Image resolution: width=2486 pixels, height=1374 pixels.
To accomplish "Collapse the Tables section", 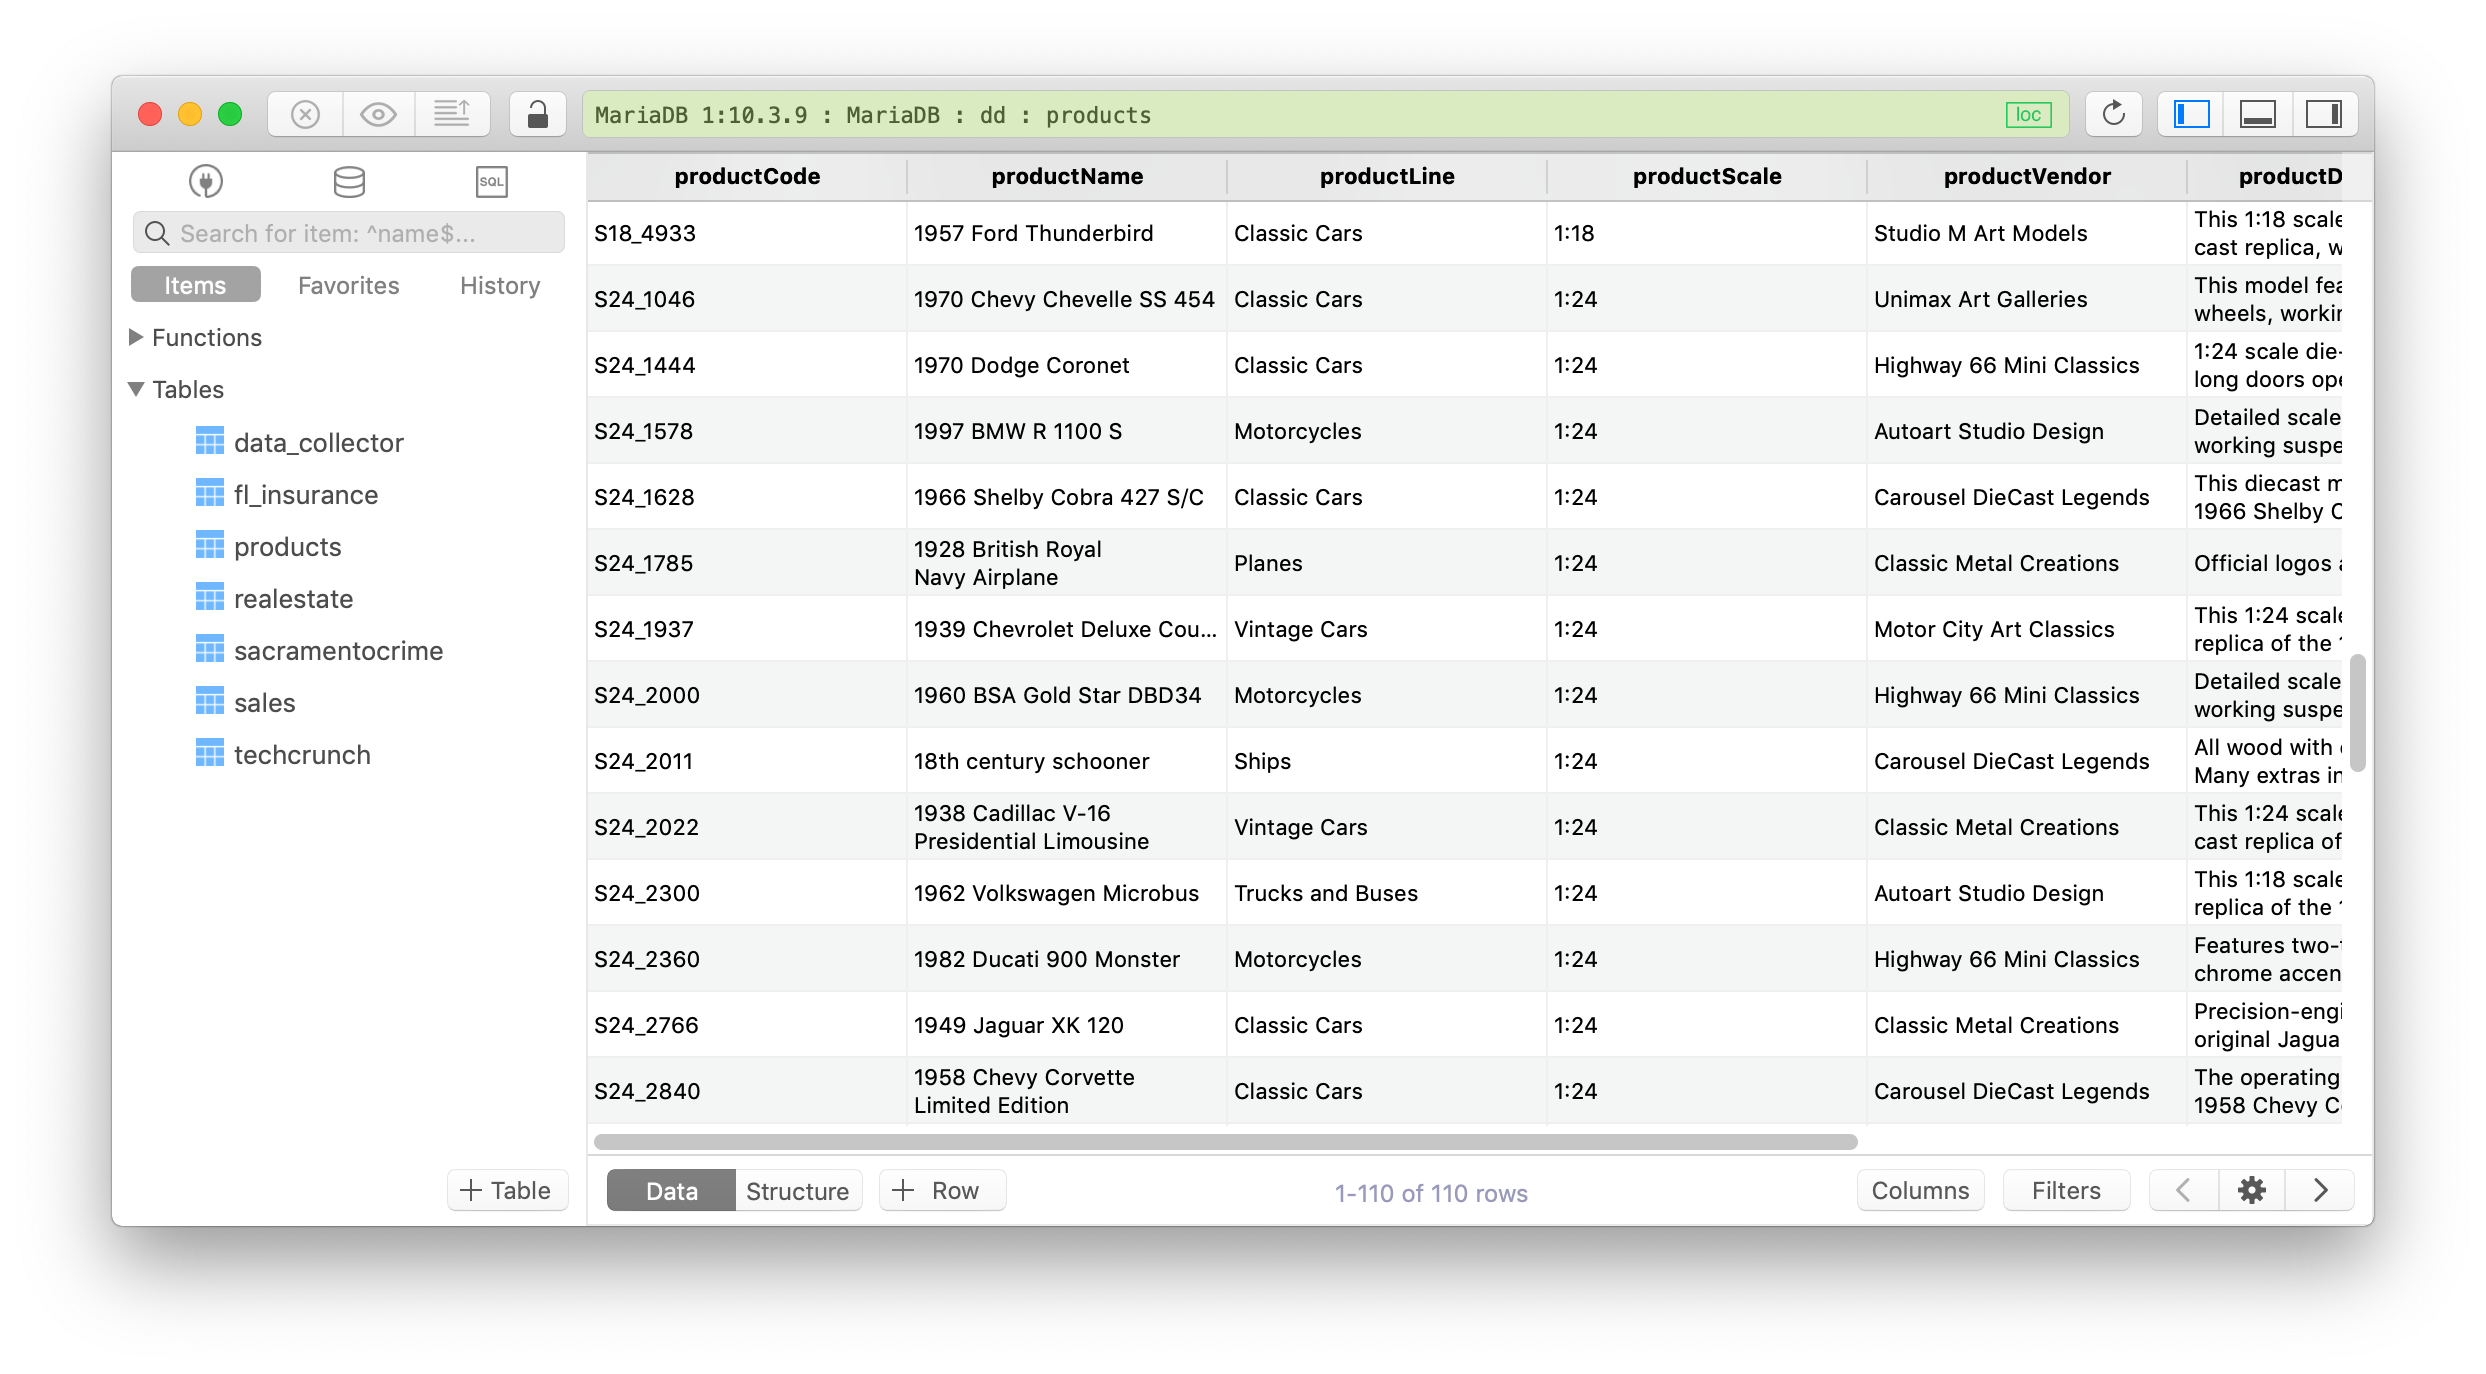I will 136,389.
